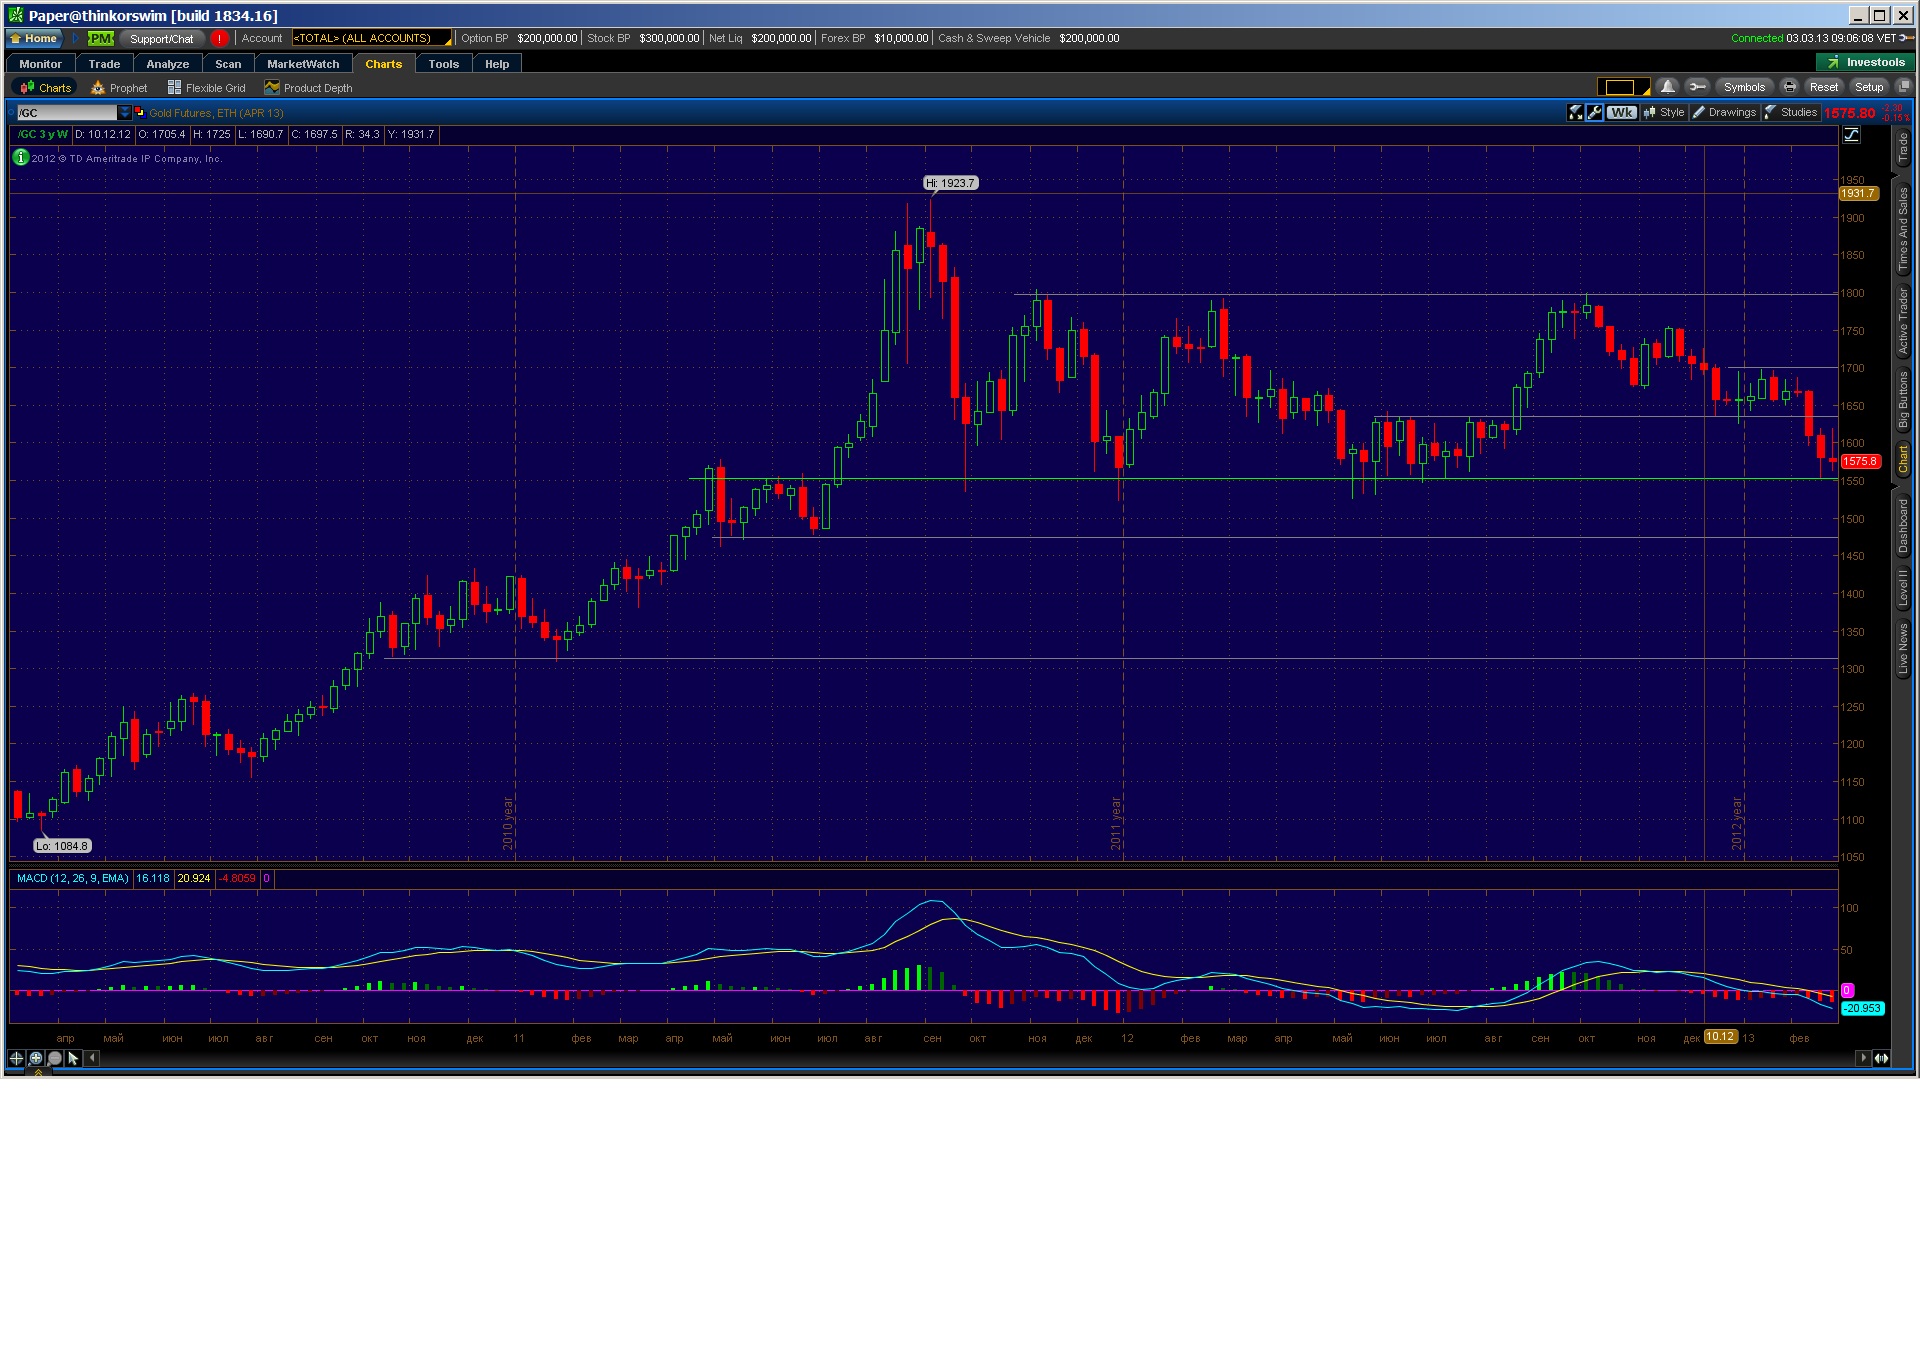
Task: Click the zoom out magnifier icon
Action: 55,1058
